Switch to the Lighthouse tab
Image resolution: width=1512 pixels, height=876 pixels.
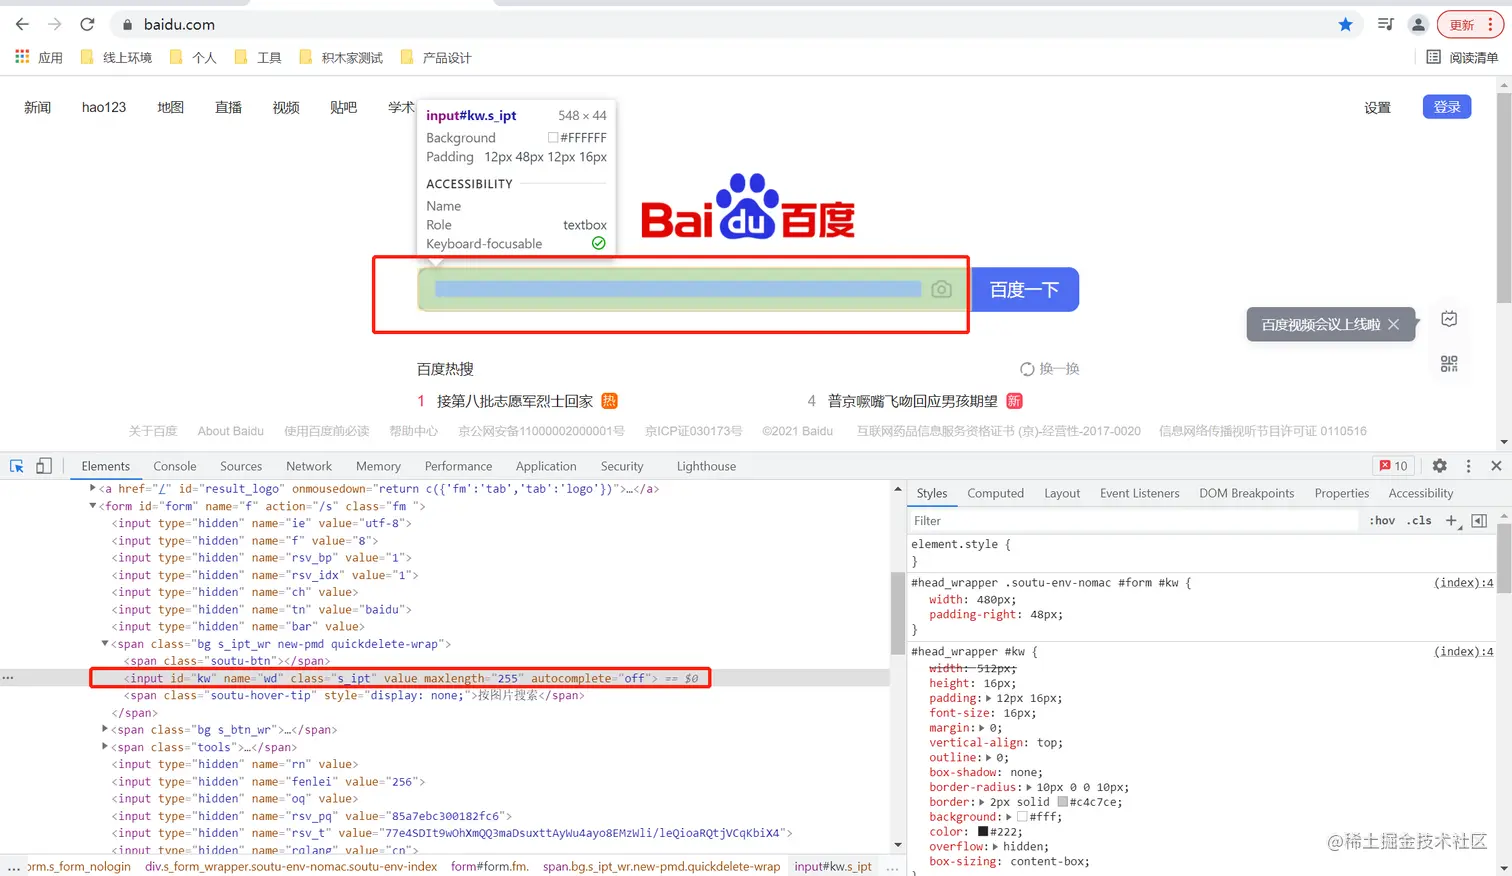tap(706, 466)
